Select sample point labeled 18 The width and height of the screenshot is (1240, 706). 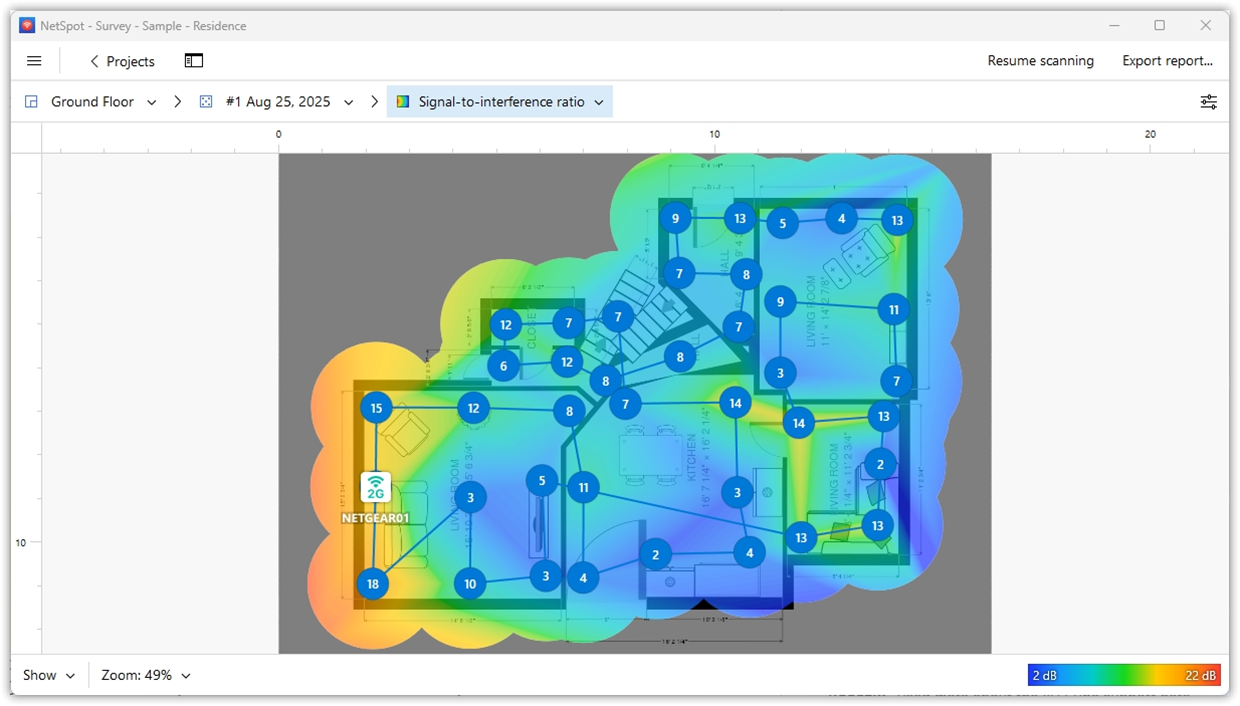(x=373, y=584)
